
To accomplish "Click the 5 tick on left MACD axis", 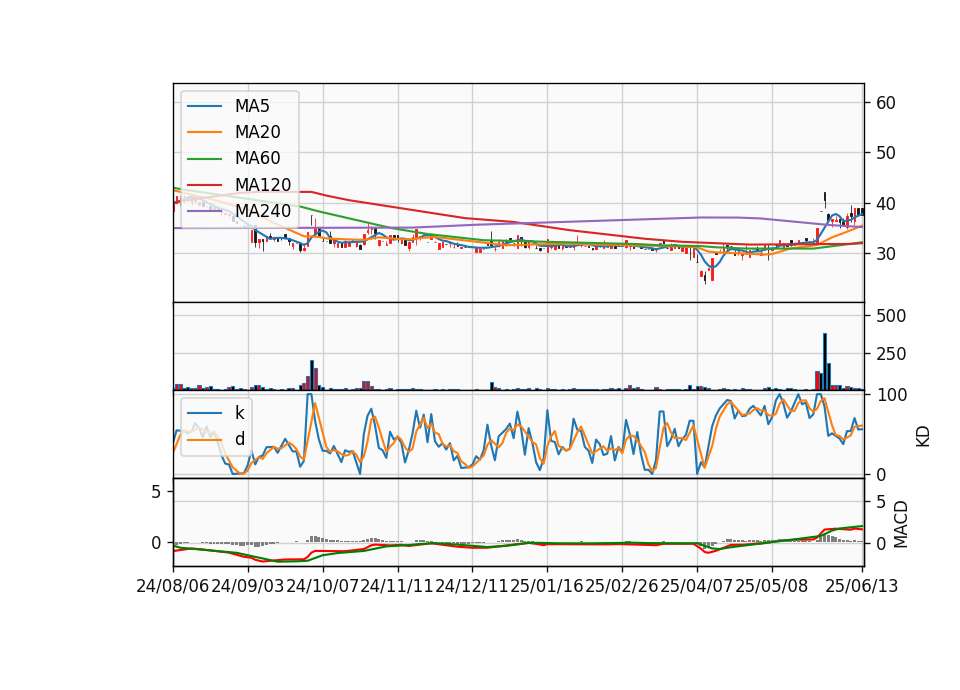I will click(156, 492).
